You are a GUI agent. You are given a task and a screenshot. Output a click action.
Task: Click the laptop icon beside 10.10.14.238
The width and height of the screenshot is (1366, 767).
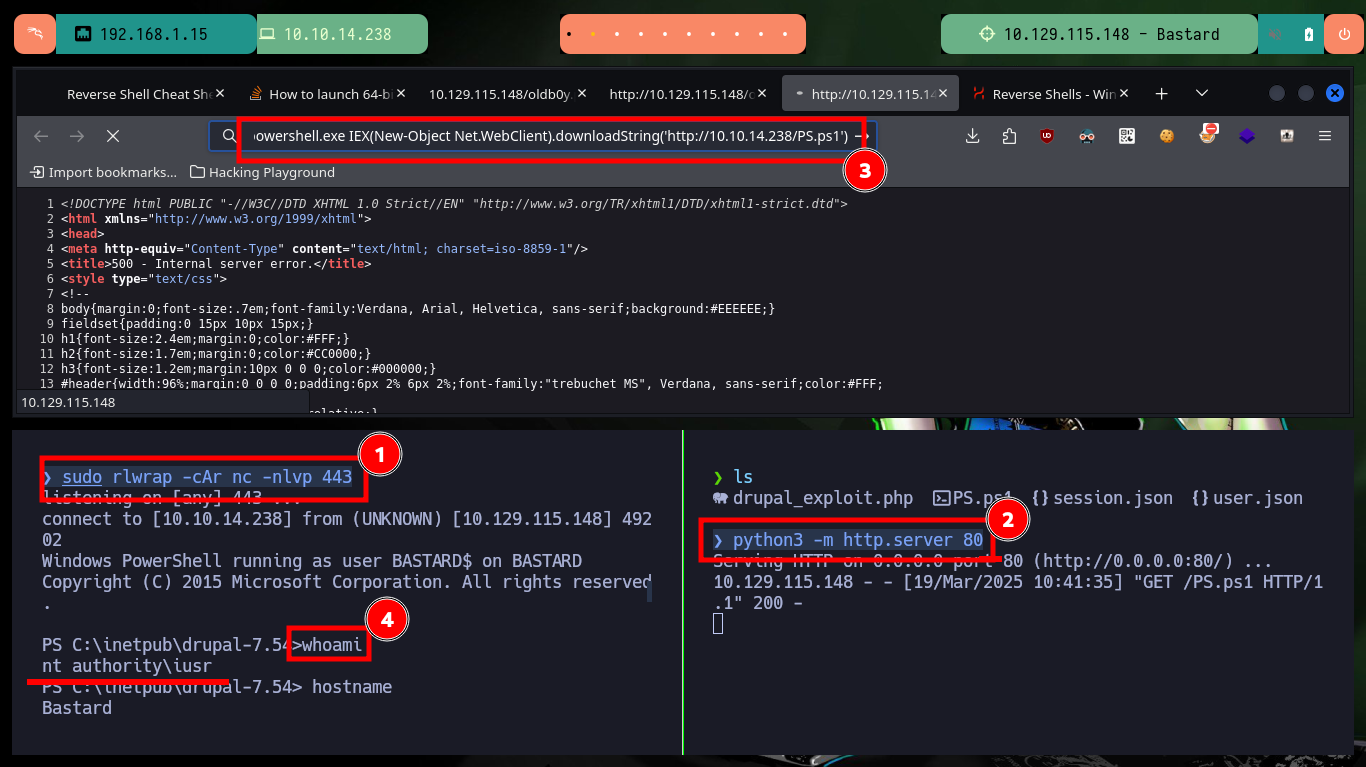tap(267, 34)
